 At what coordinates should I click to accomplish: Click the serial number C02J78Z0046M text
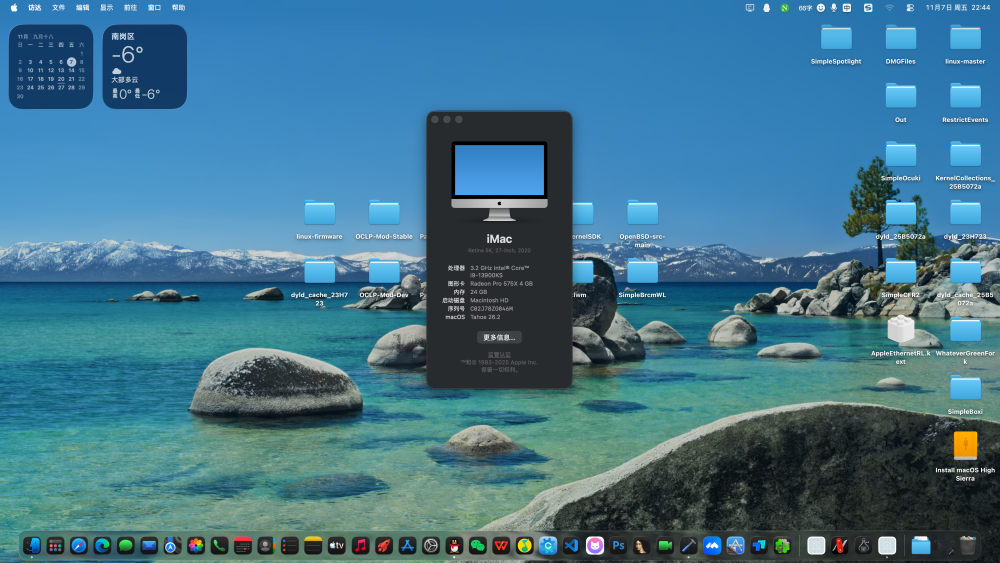point(491,309)
